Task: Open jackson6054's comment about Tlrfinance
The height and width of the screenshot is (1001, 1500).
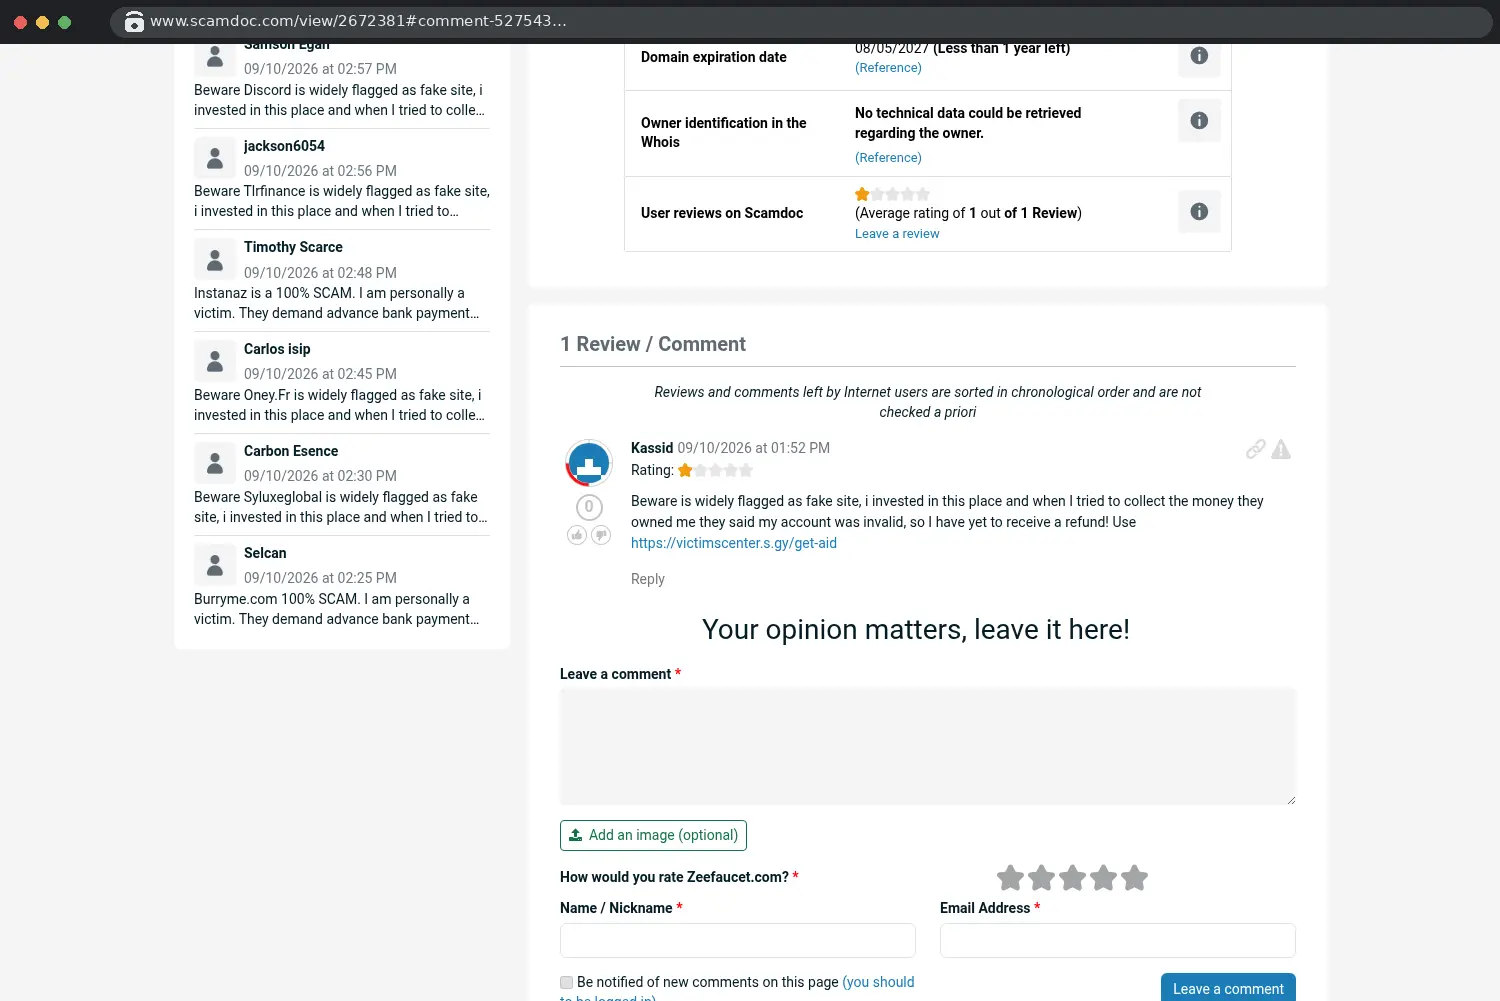Action: pyautogui.click(x=342, y=201)
